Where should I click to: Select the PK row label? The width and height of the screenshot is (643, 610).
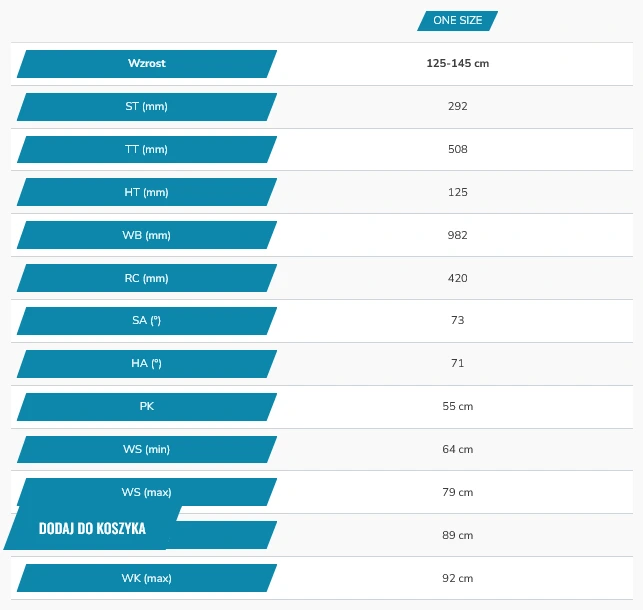tap(146, 407)
